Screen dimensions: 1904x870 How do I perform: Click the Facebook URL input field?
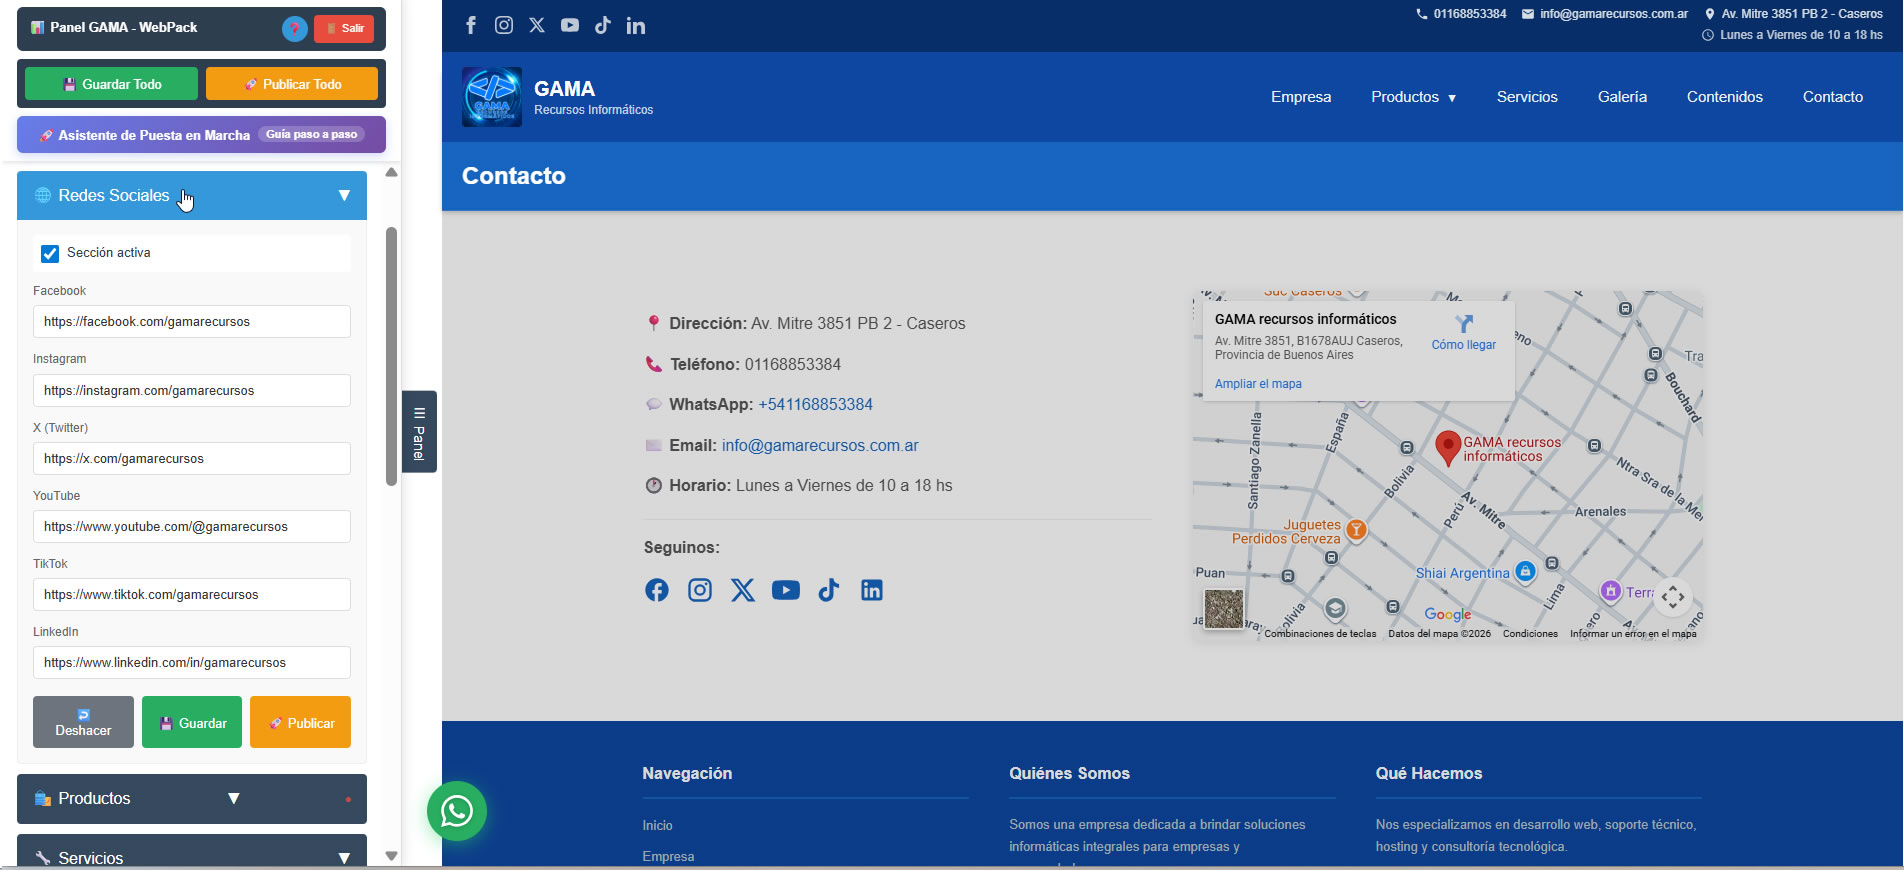coord(192,322)
